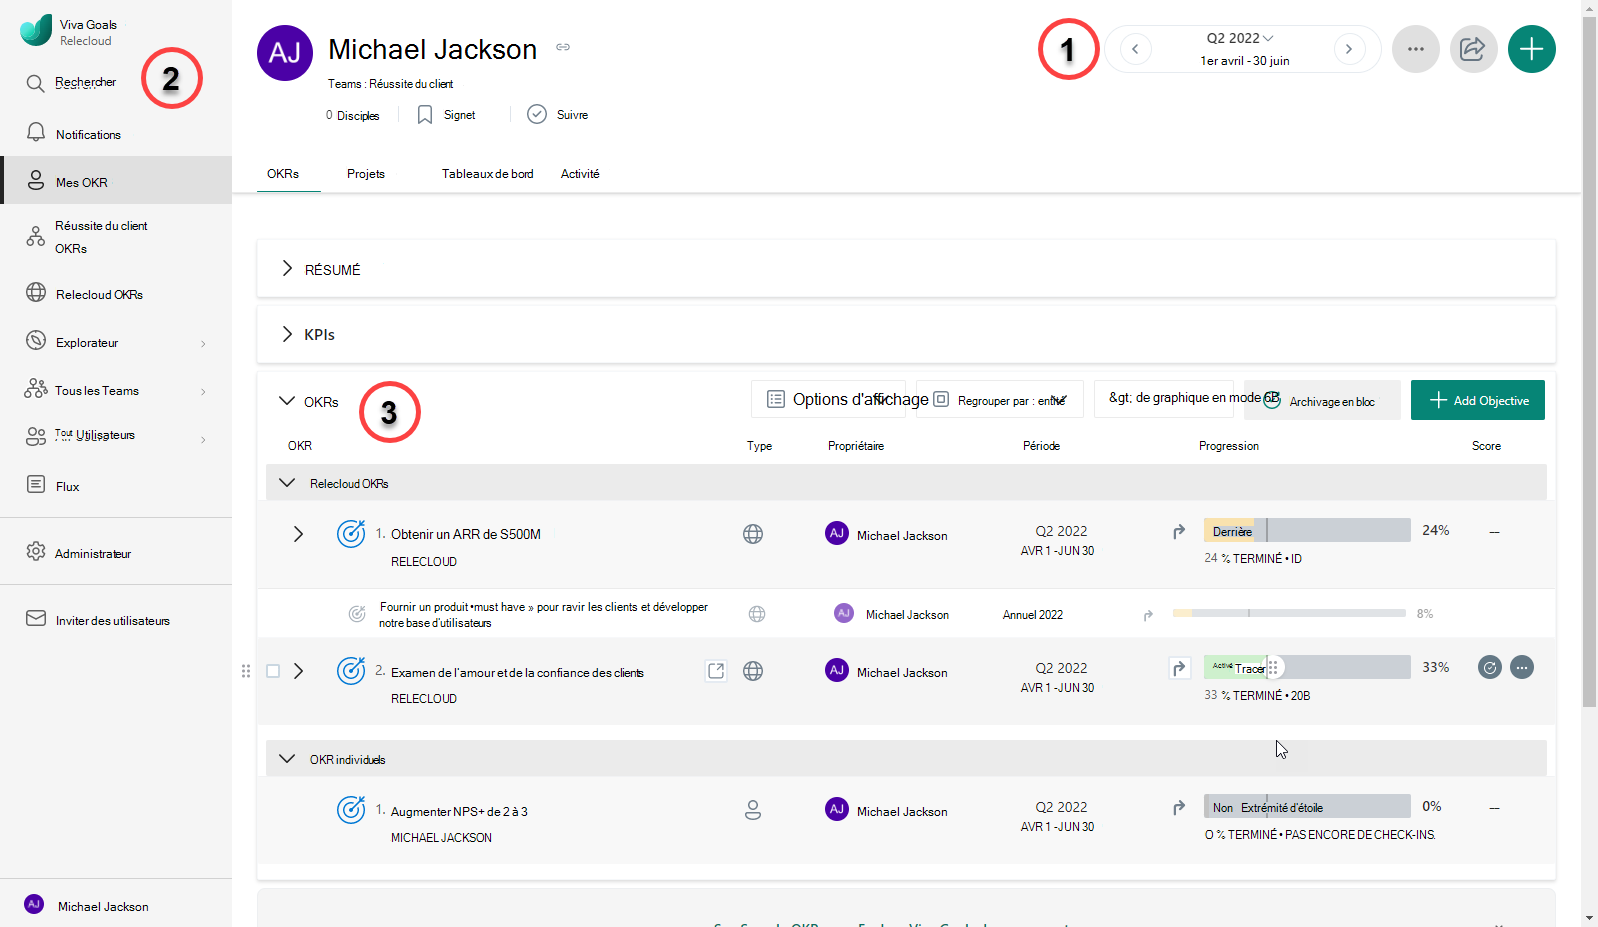Click redirect arrow on Obtenir un ARR row
This screenshot has height=927, width=1598.
(x=1179, y=532)
